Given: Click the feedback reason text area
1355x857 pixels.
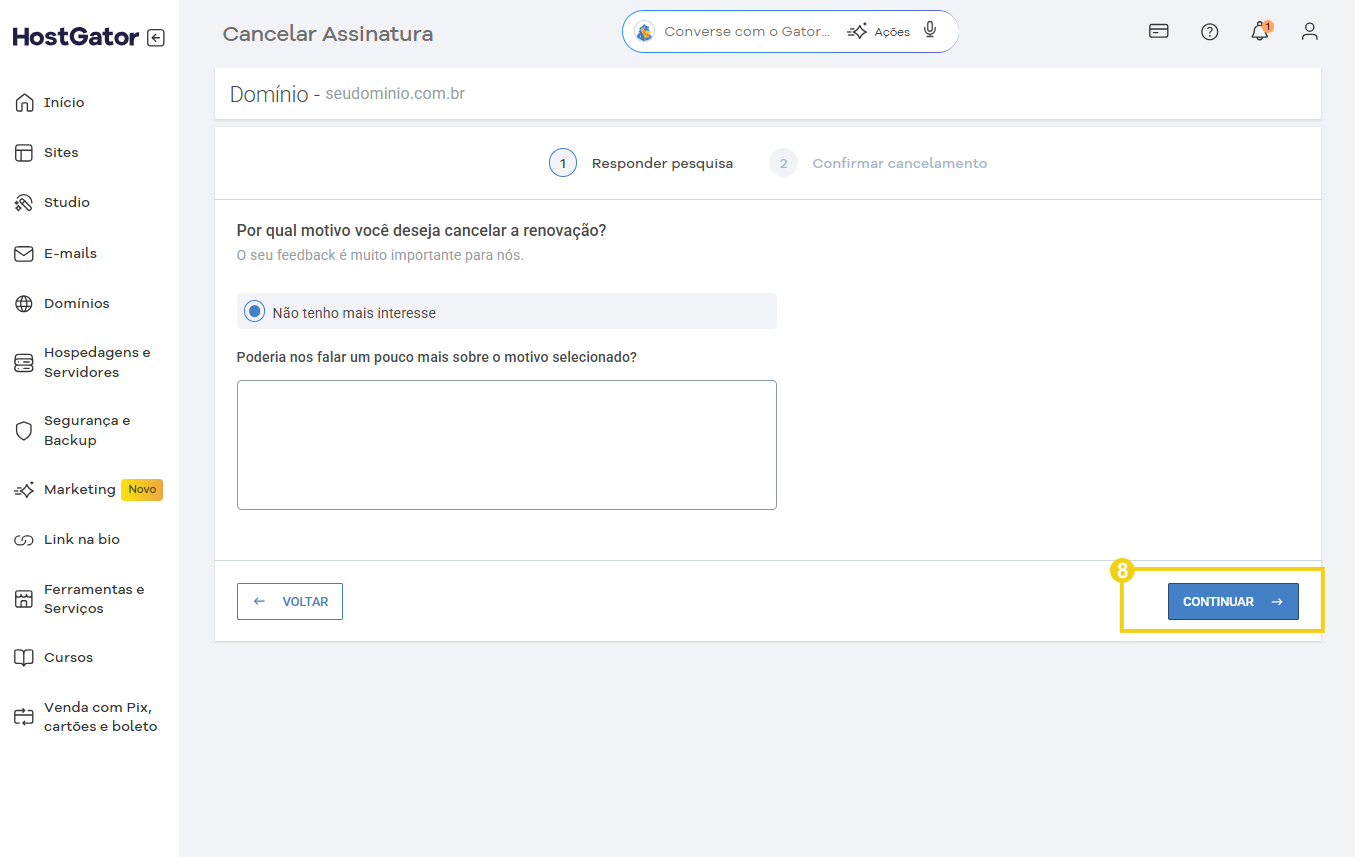Looking at the screenshot, I should pyautogui.click(x=506, y=445).
